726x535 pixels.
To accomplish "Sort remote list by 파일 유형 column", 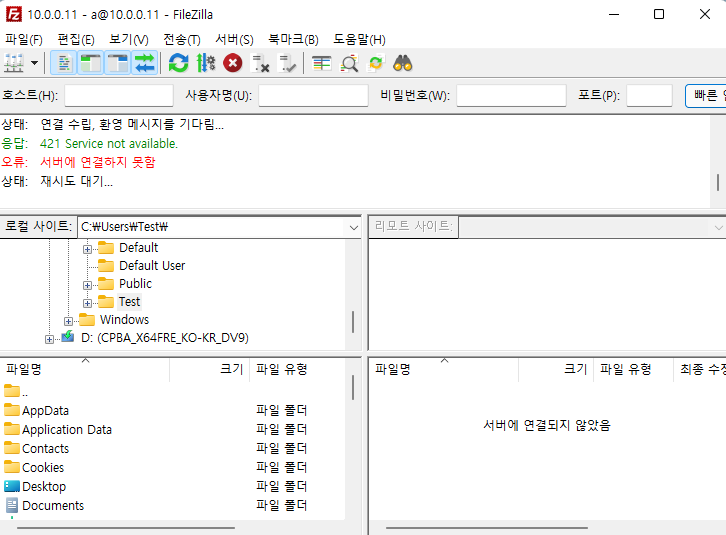I will pos(633,370).
